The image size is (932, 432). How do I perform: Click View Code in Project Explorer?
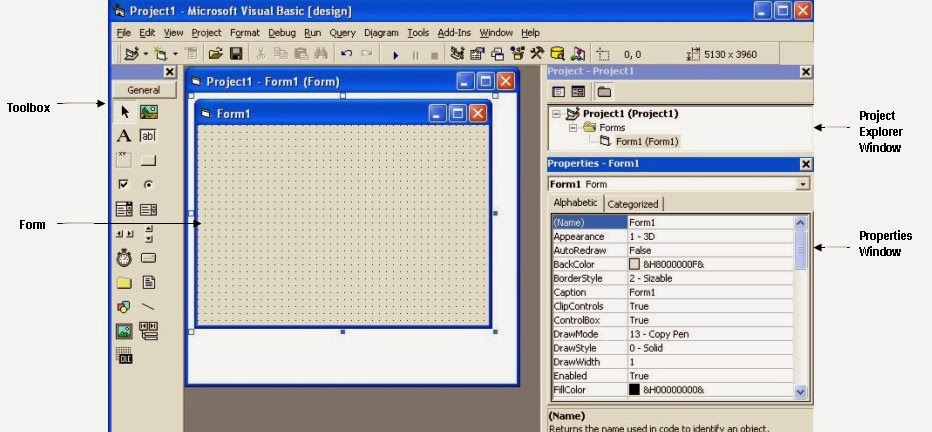pyautogui.click(x=558, y=92)
